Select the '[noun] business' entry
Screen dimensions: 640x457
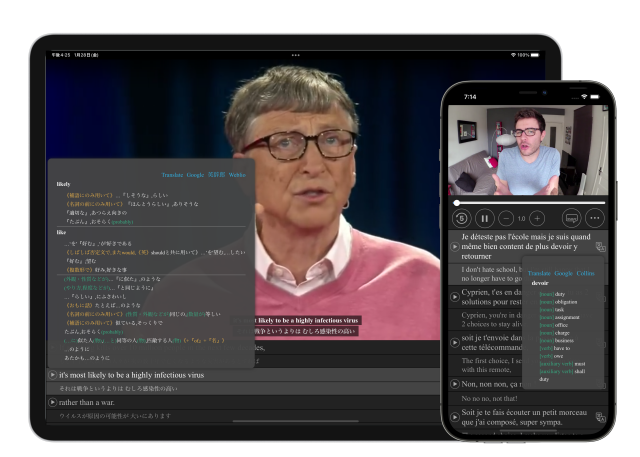[x=556, y=340]
